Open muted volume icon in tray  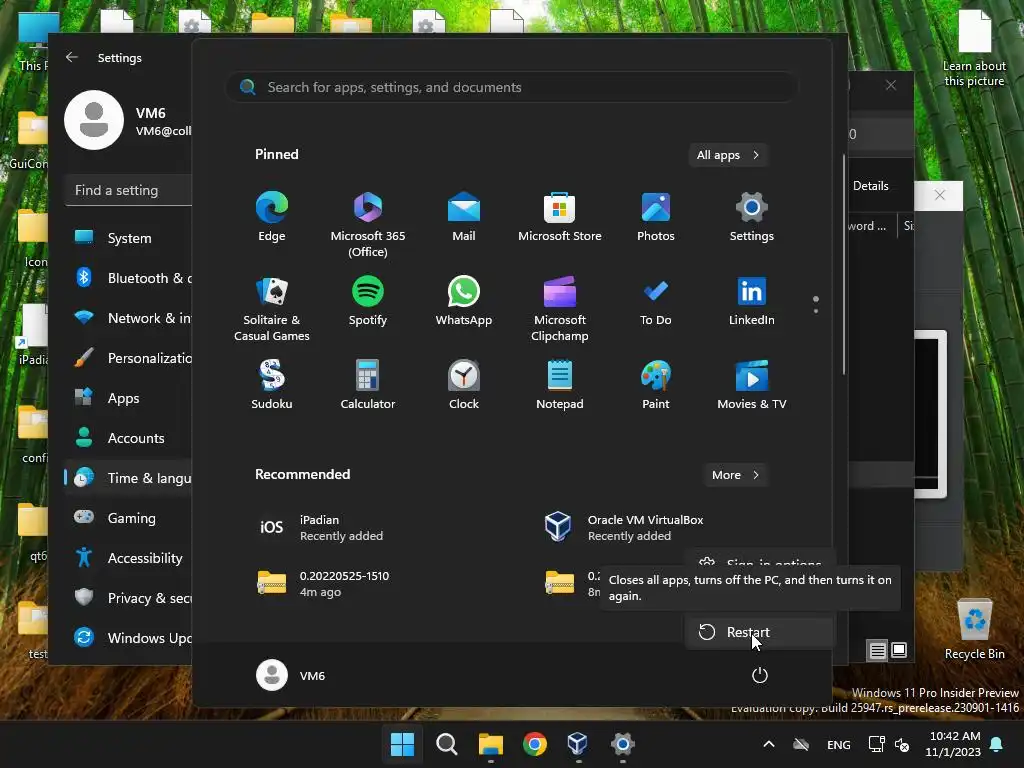coord(902,744)
